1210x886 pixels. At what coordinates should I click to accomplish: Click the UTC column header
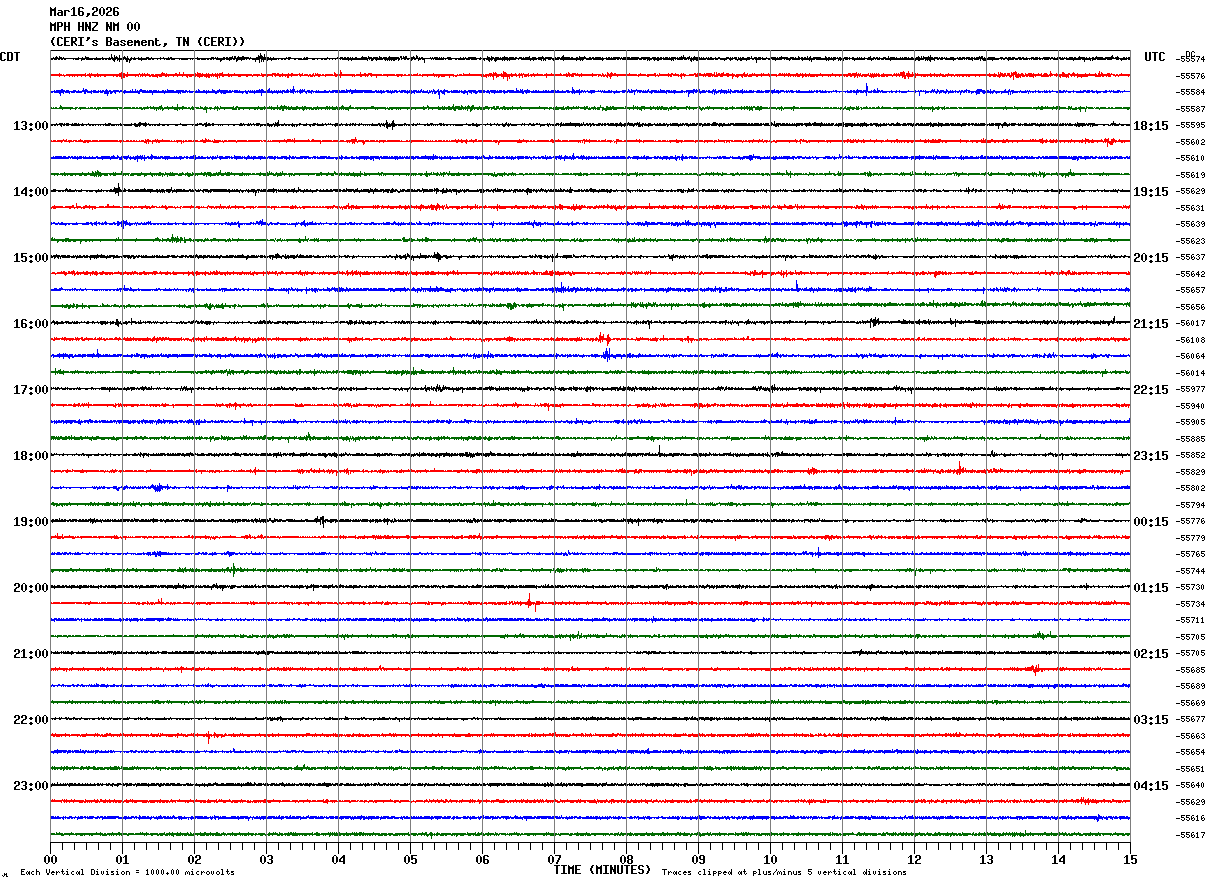1155,57
